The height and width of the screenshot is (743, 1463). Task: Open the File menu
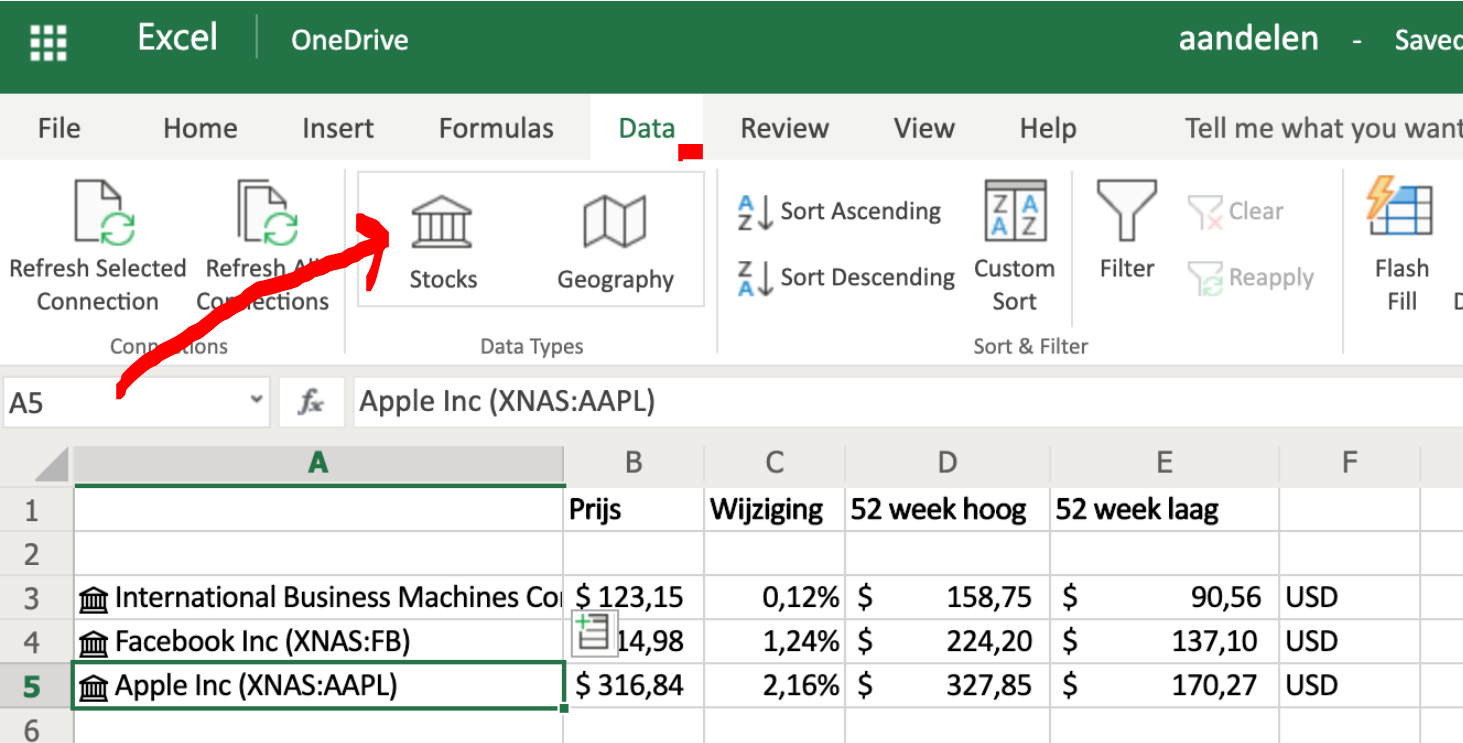(59, 128)
